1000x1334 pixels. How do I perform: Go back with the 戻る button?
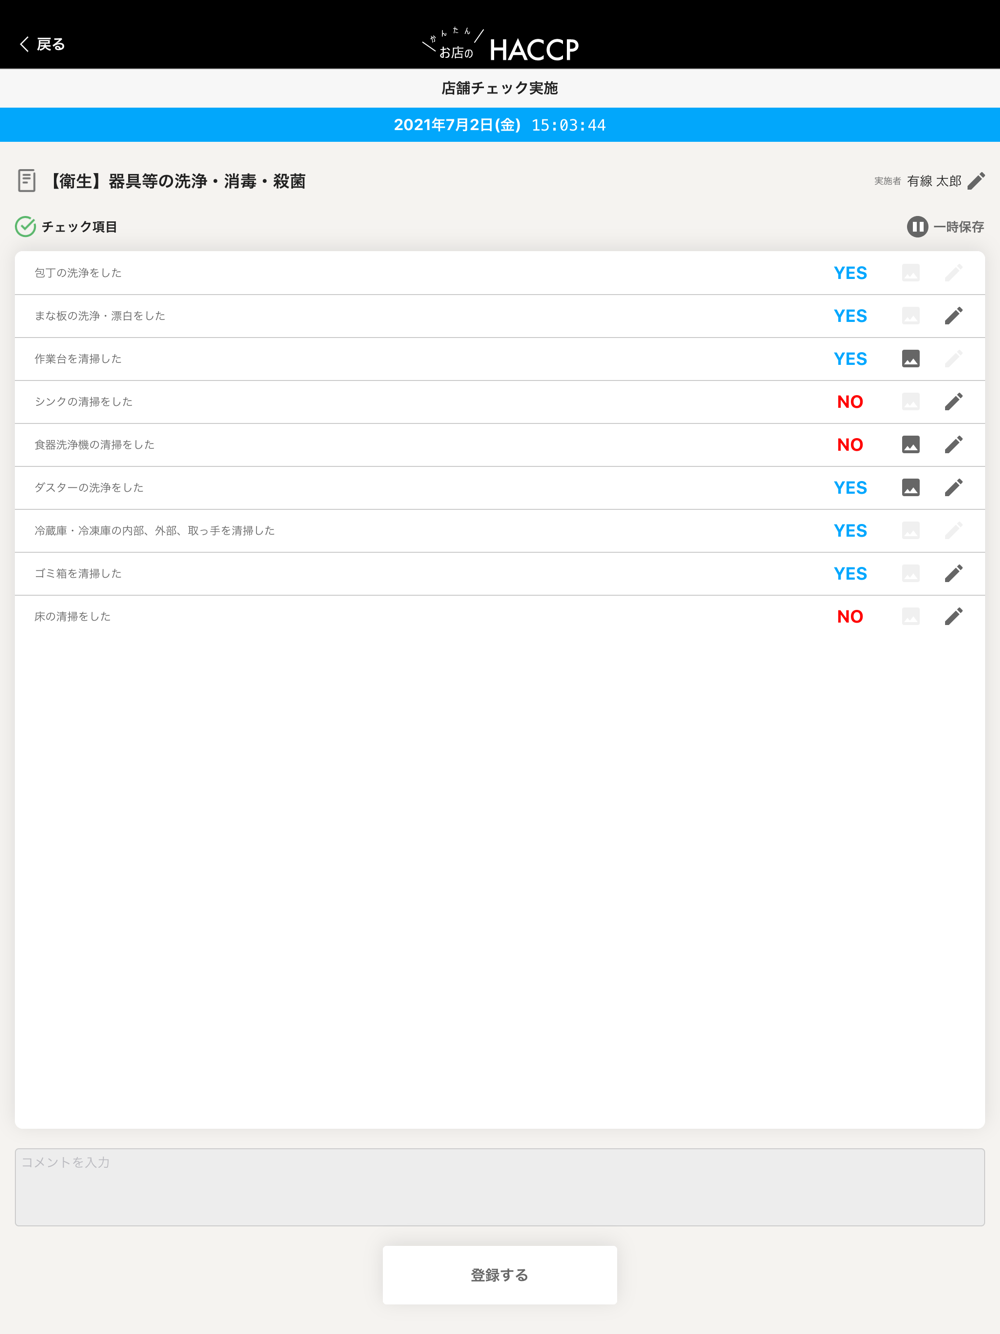pyautogui.click(x=42, y=44)
